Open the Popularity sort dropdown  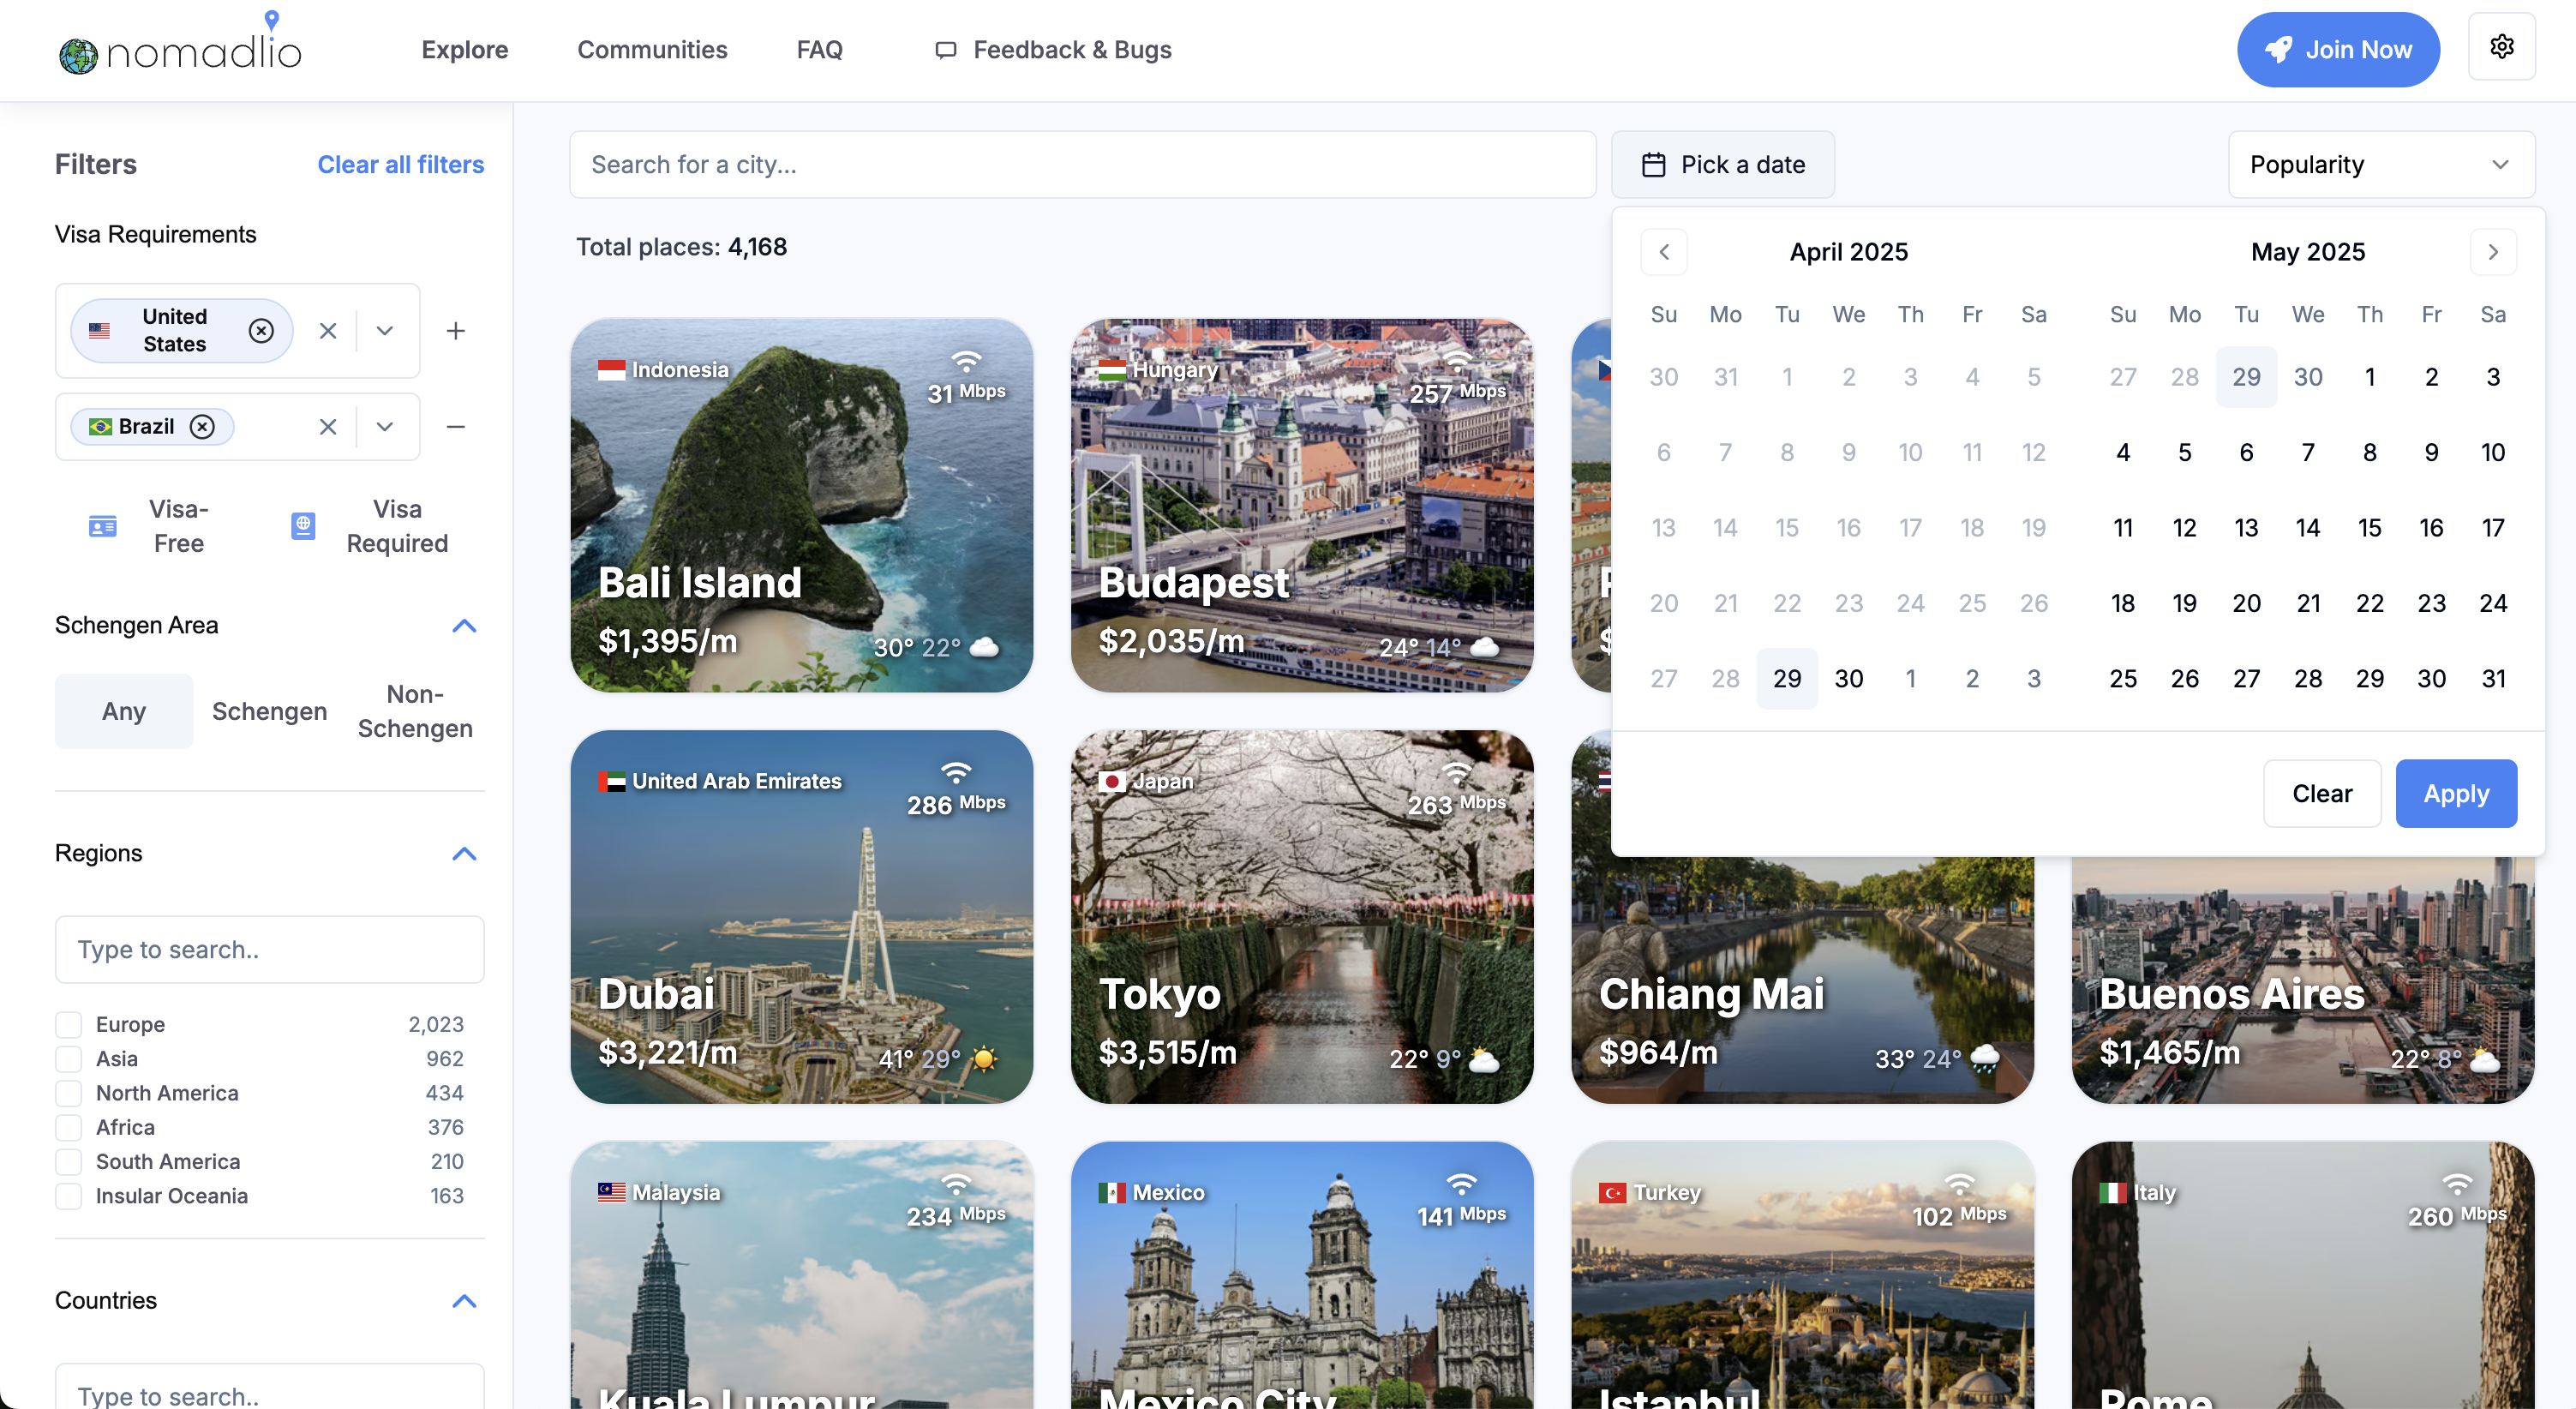pos(2381,165)
